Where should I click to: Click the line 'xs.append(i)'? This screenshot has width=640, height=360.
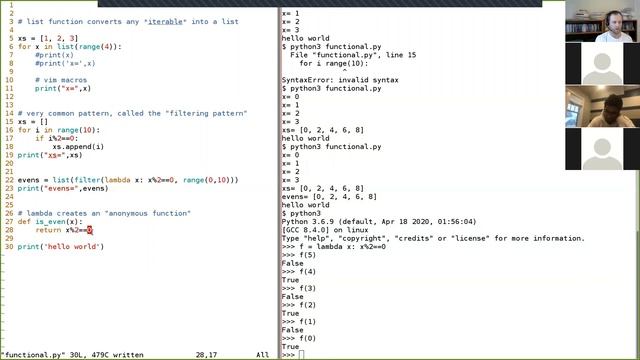(x=78, y=147)
